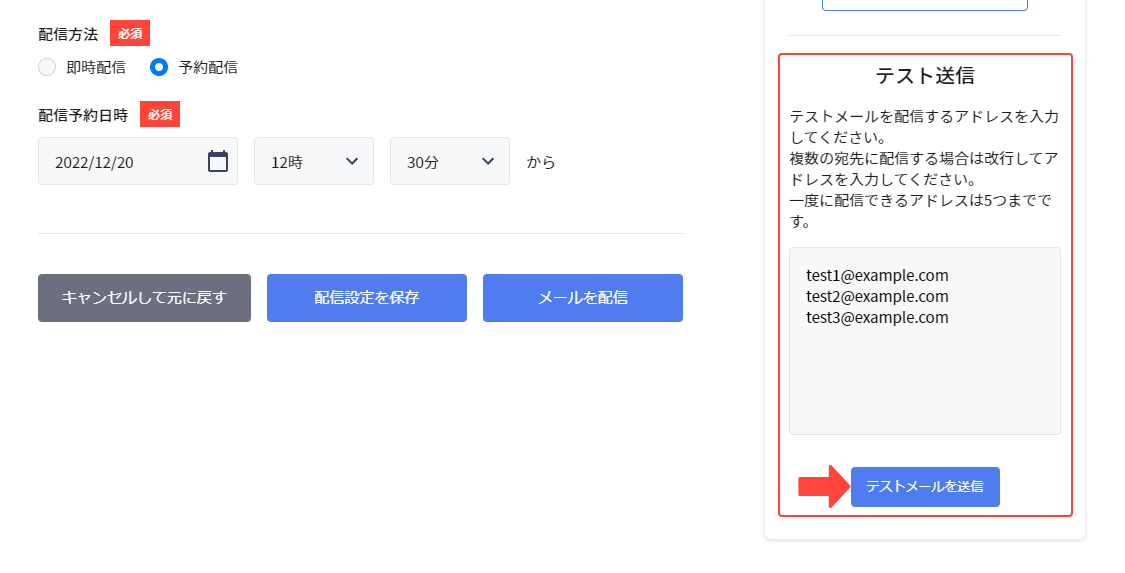
Task: Click the 即時配信 label text
Action: (x=96, y=67)
